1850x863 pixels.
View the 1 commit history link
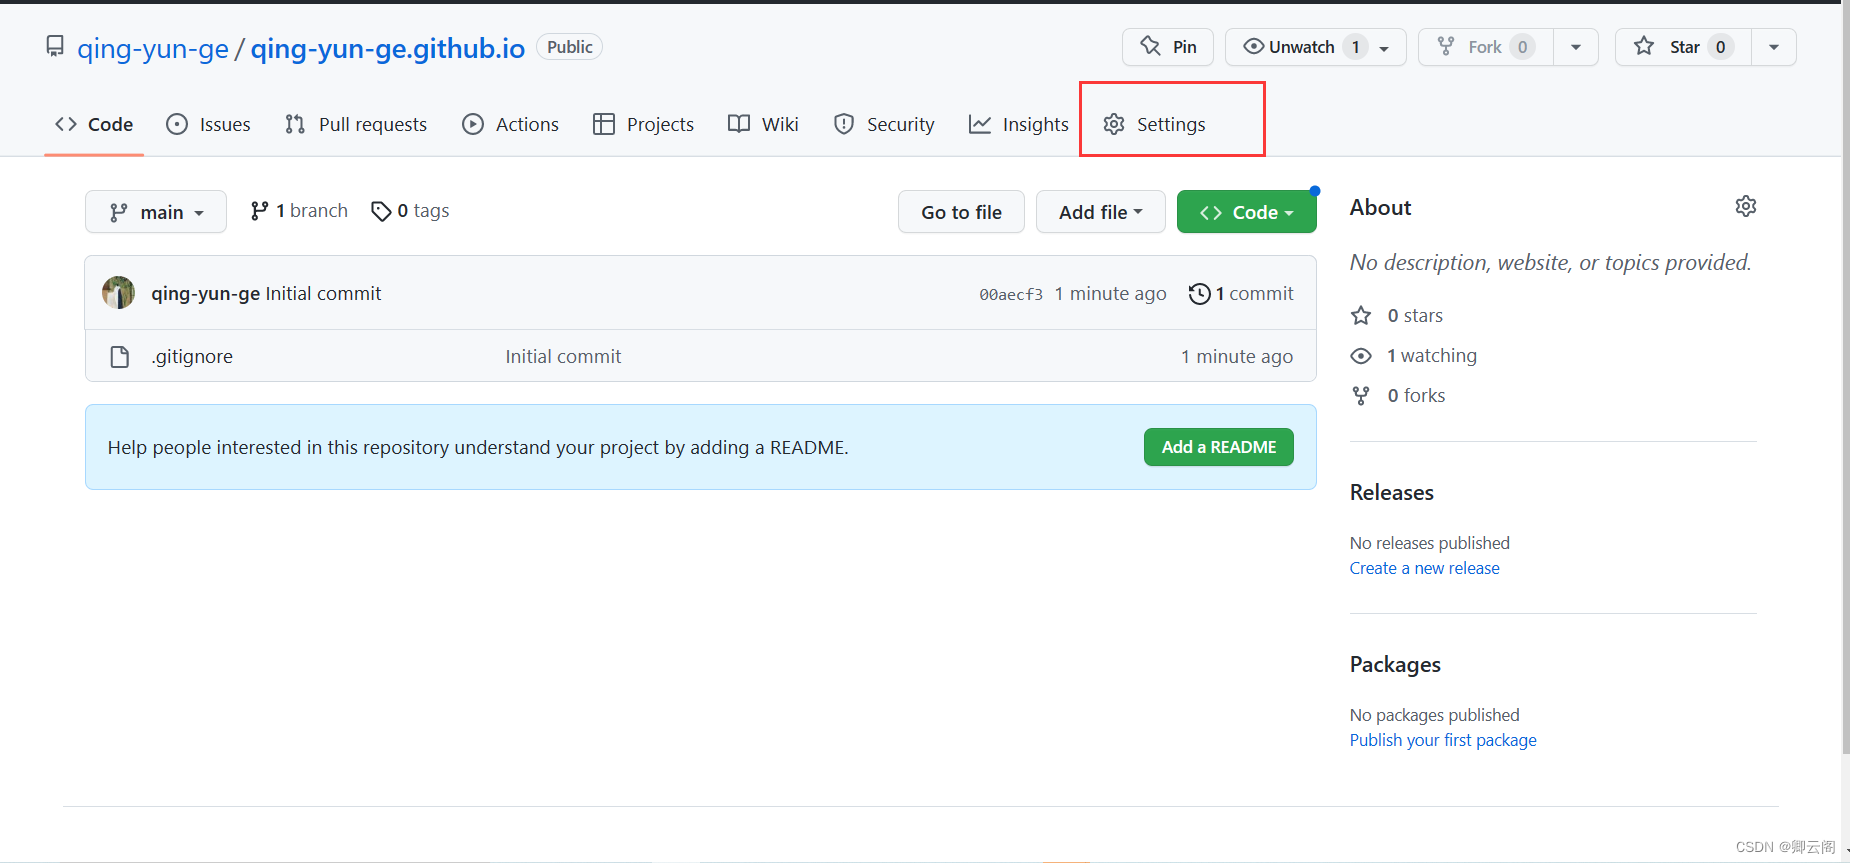1241,294
